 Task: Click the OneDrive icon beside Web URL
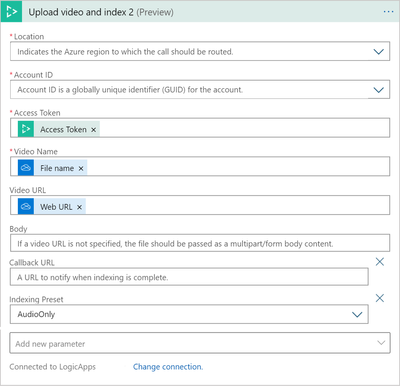(x=26, y=206)
